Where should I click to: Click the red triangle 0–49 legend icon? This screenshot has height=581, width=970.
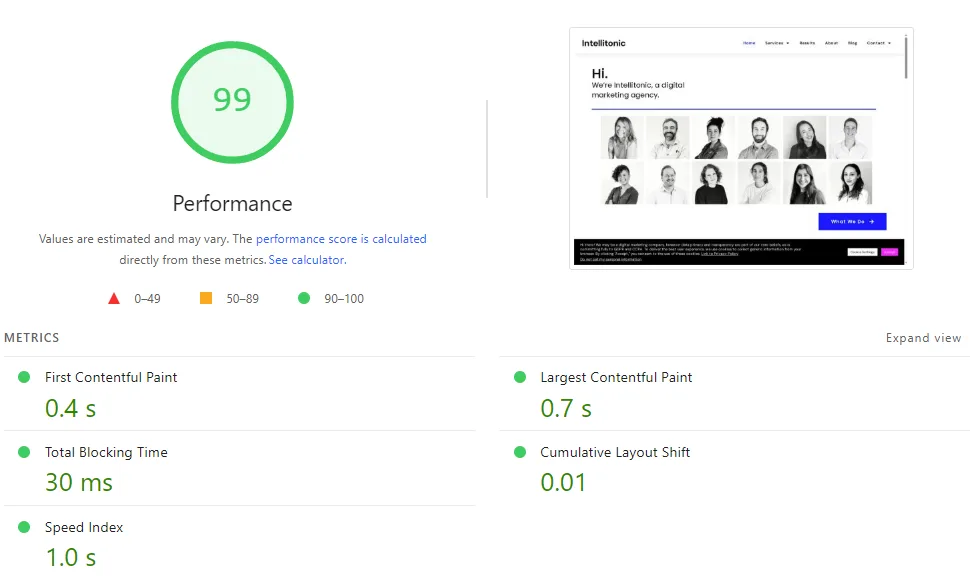pos(114,298)
